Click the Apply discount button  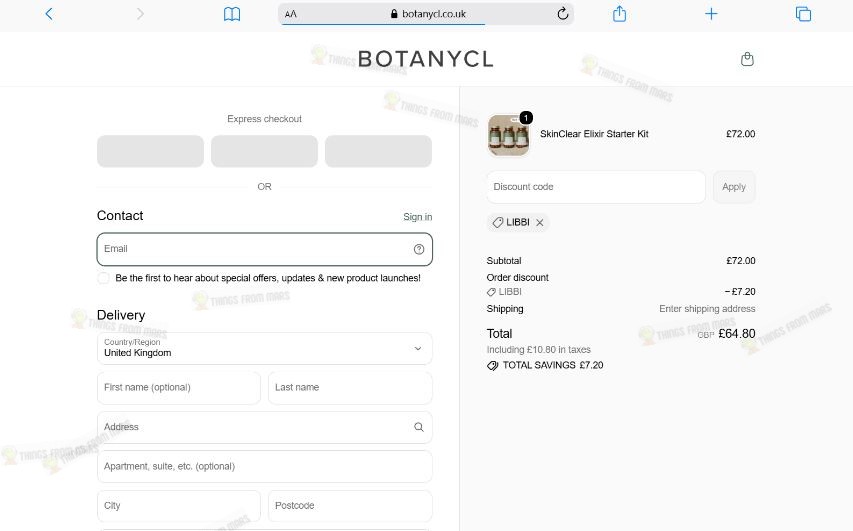734,187
